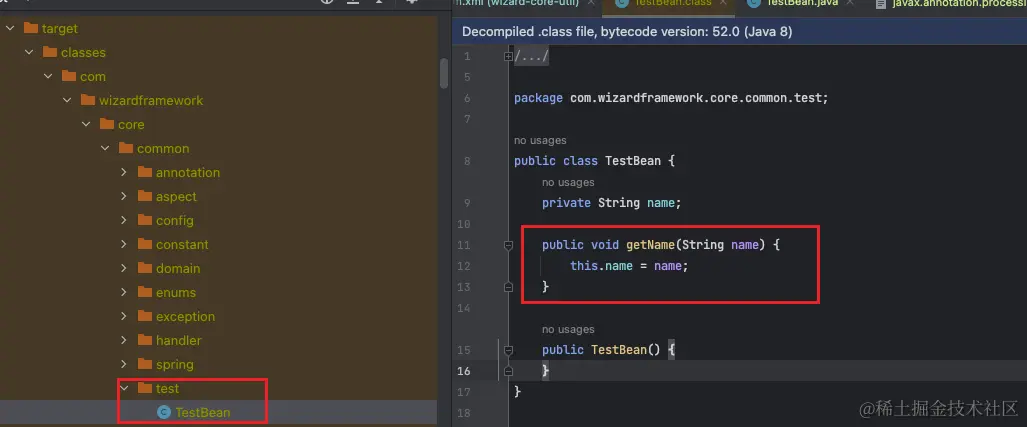Click the TestBean class name on line 8
The height and width of the screenshot is (427, 1027).
633,161
